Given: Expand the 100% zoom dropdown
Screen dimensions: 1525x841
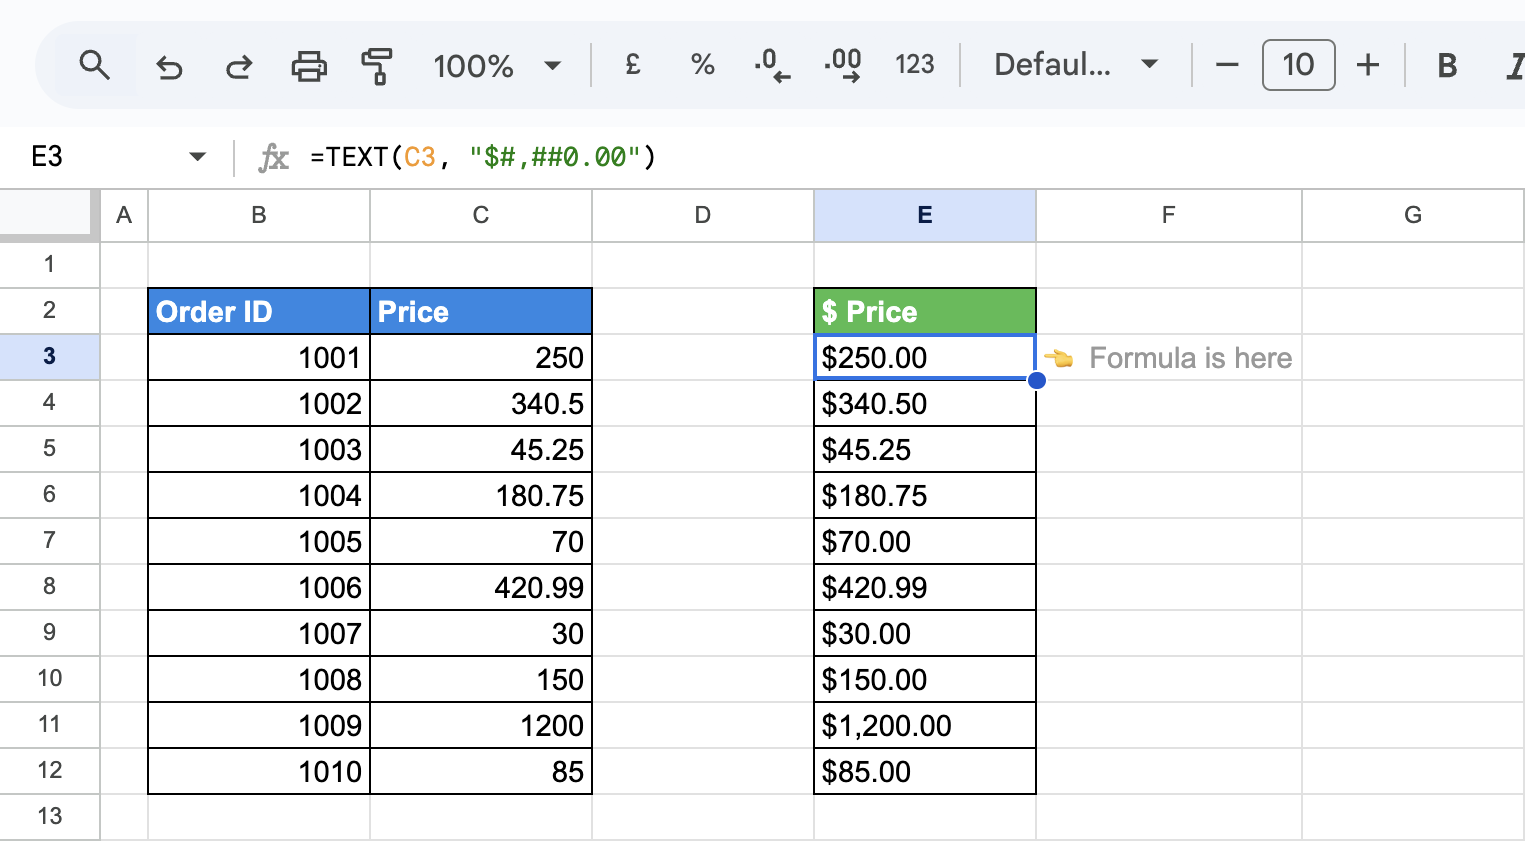Looking at the screenshot, I should pos(497,66).
